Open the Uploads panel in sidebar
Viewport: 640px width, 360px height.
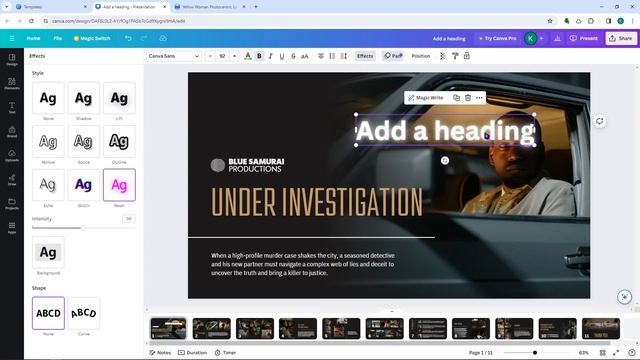tap(12, 156)
